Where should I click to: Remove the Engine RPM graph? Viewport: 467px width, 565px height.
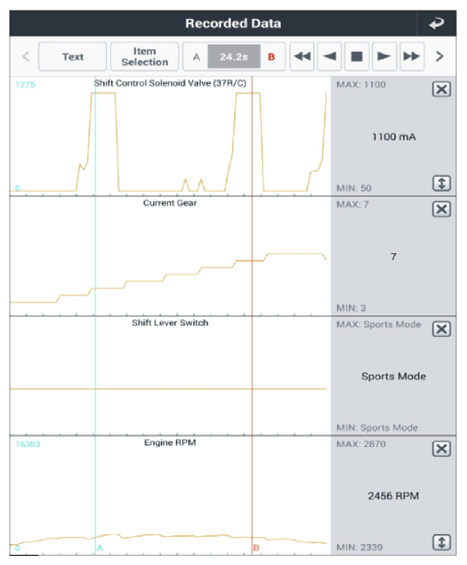tap(441, 449)
